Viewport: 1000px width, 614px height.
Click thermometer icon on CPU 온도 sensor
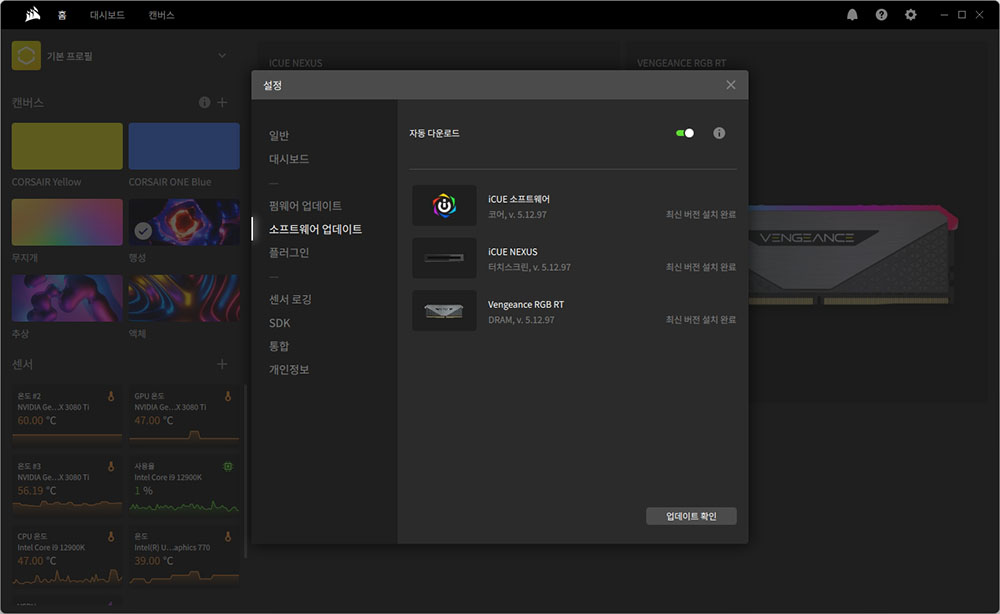(x=111, y=537)
